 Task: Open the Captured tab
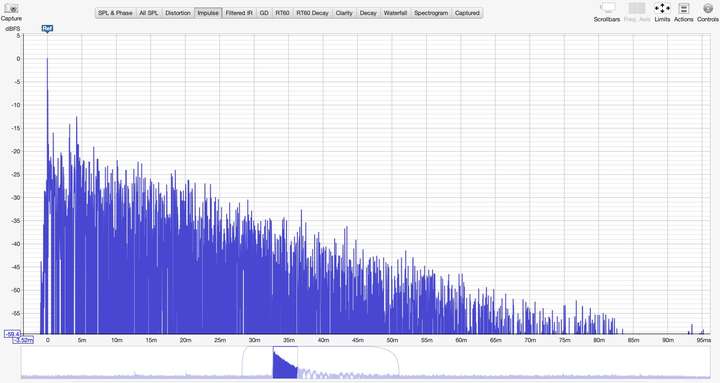coord(467,13)
